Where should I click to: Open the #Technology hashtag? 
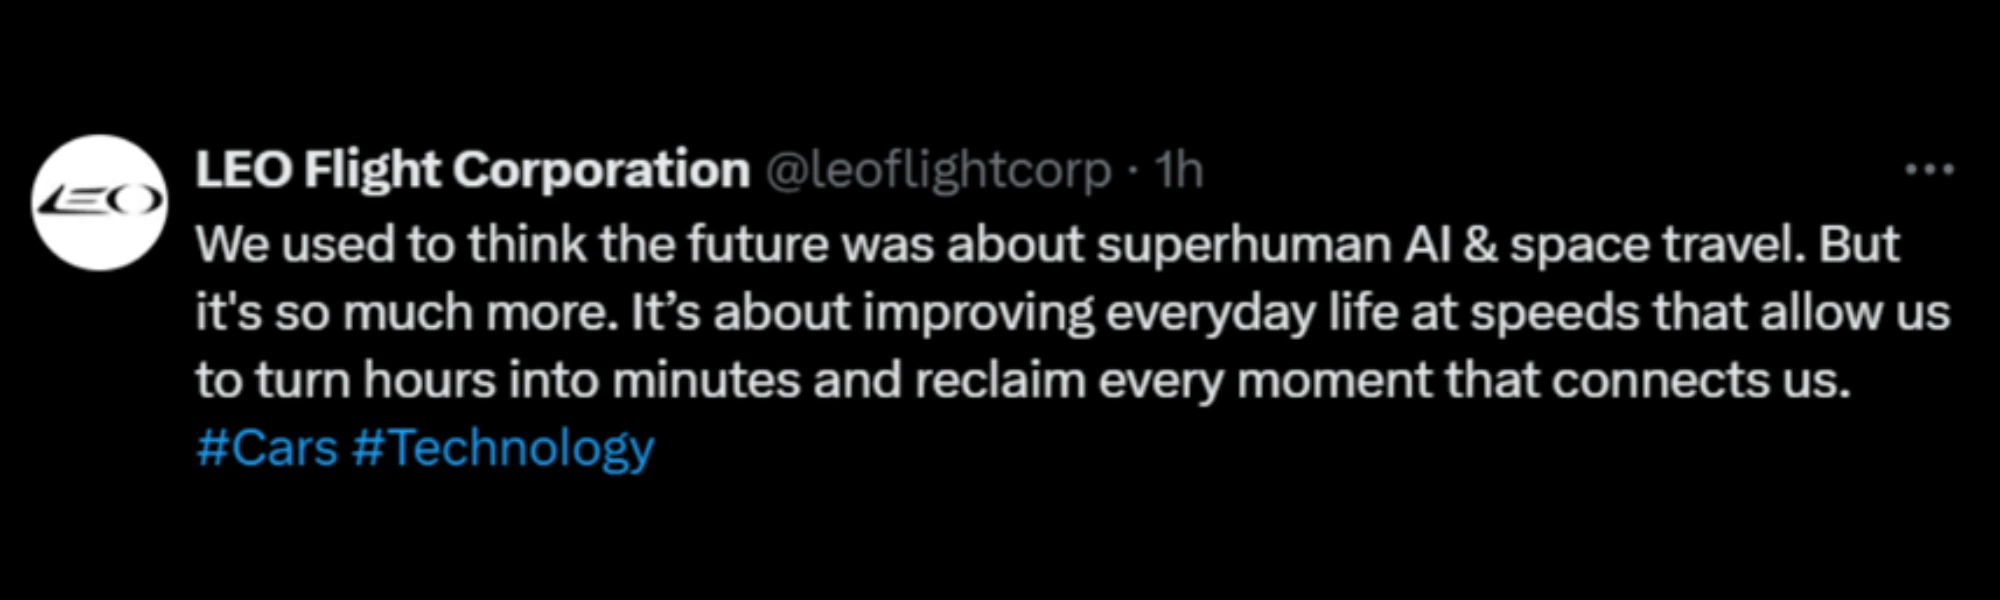click(503, 448)
